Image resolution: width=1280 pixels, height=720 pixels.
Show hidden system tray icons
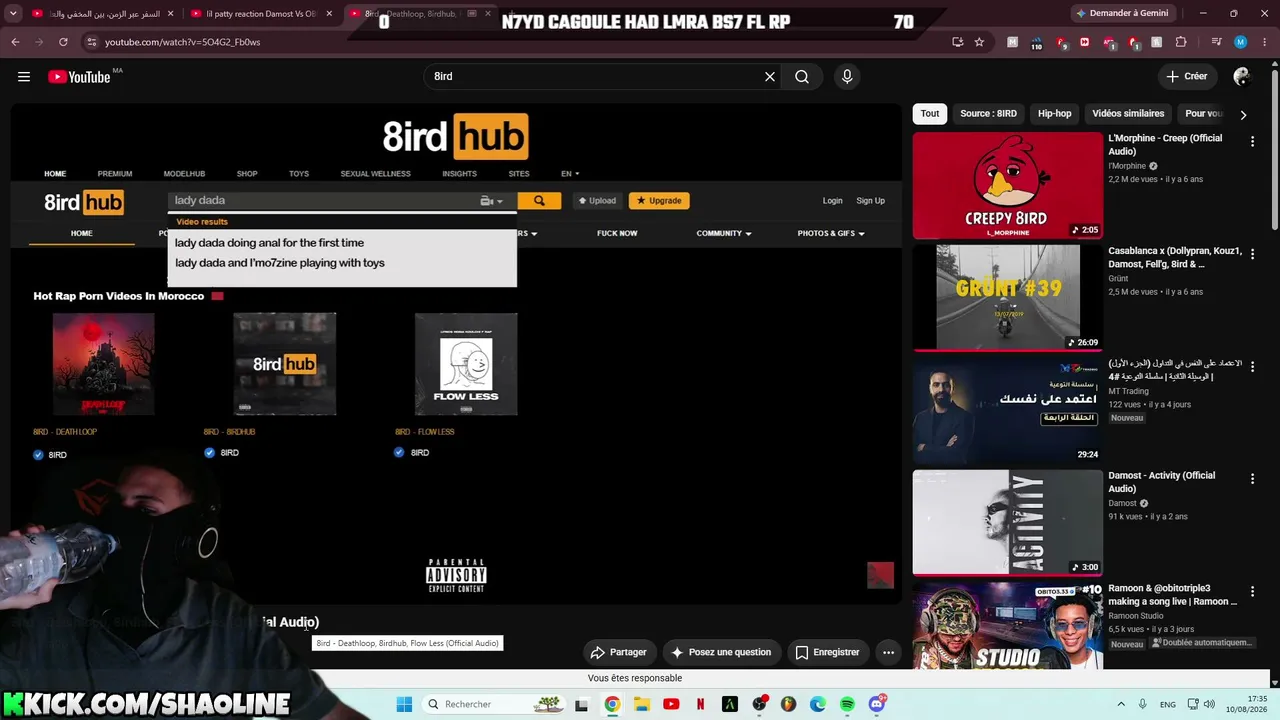point(1120,704)
